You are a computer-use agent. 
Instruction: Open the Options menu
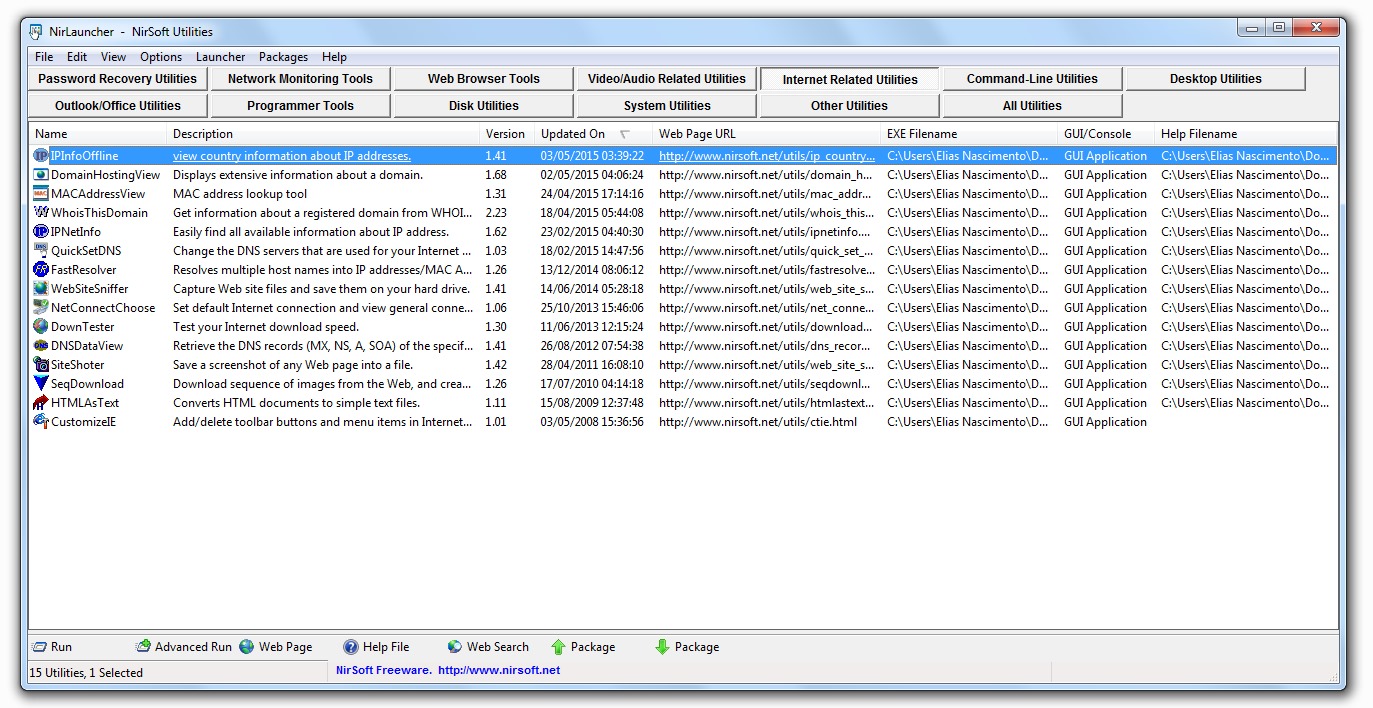point(161,57)
